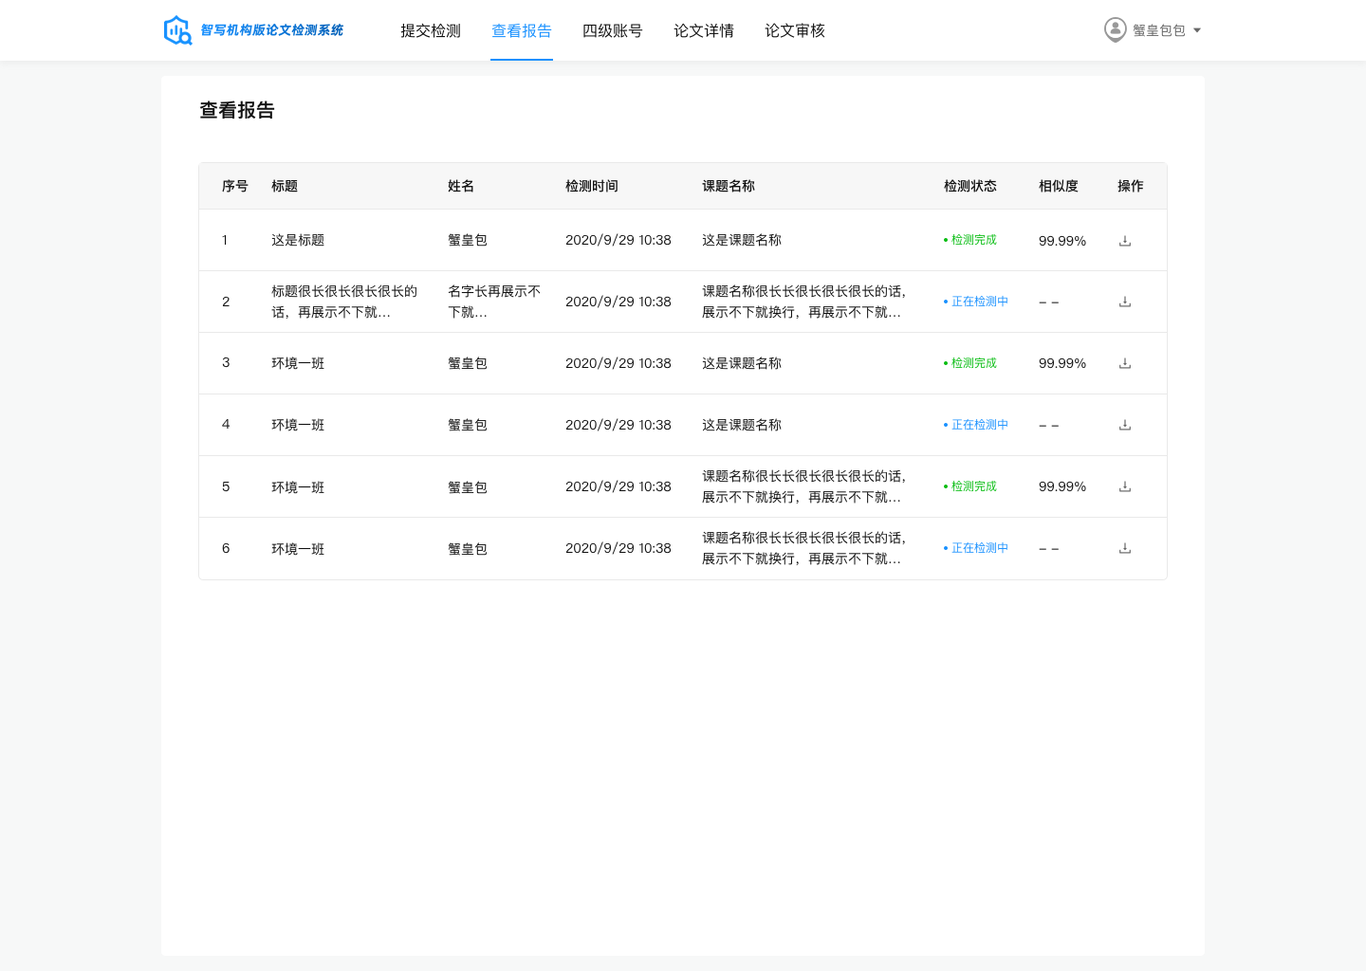Click the detection time in row 1
The width and height of the screenshot is (1366, 971).
618,241
